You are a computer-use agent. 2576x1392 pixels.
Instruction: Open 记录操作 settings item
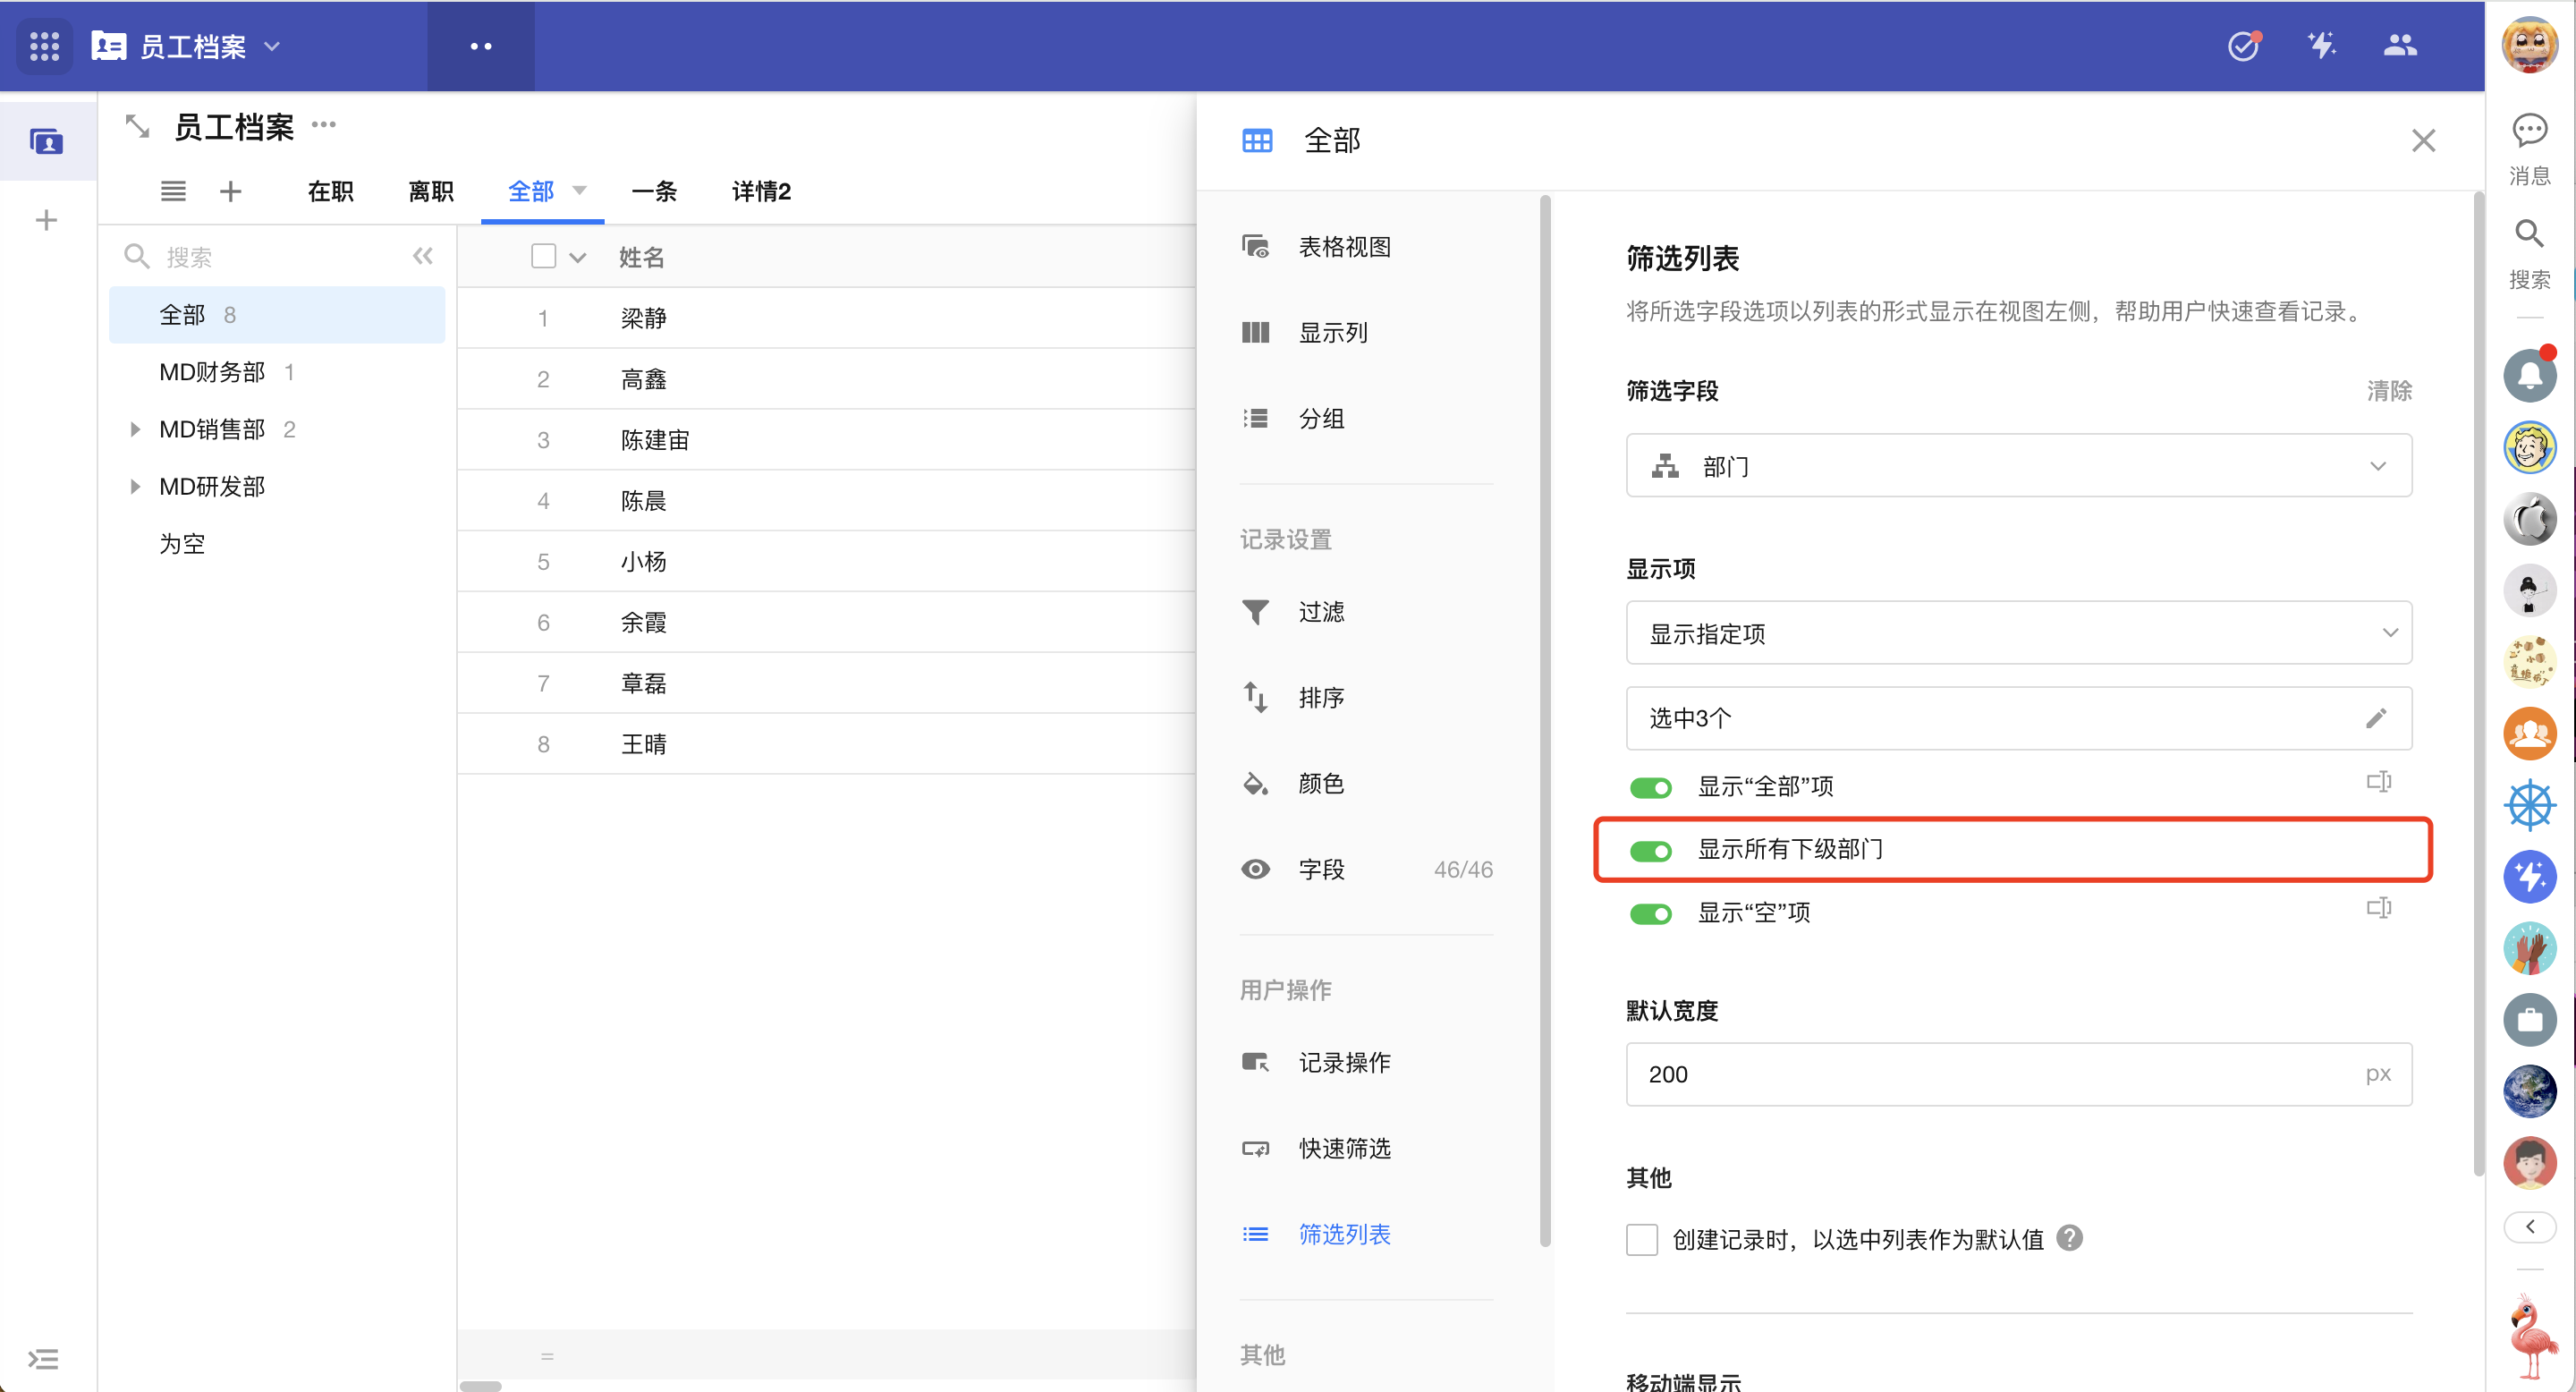pos(1366,1063)
